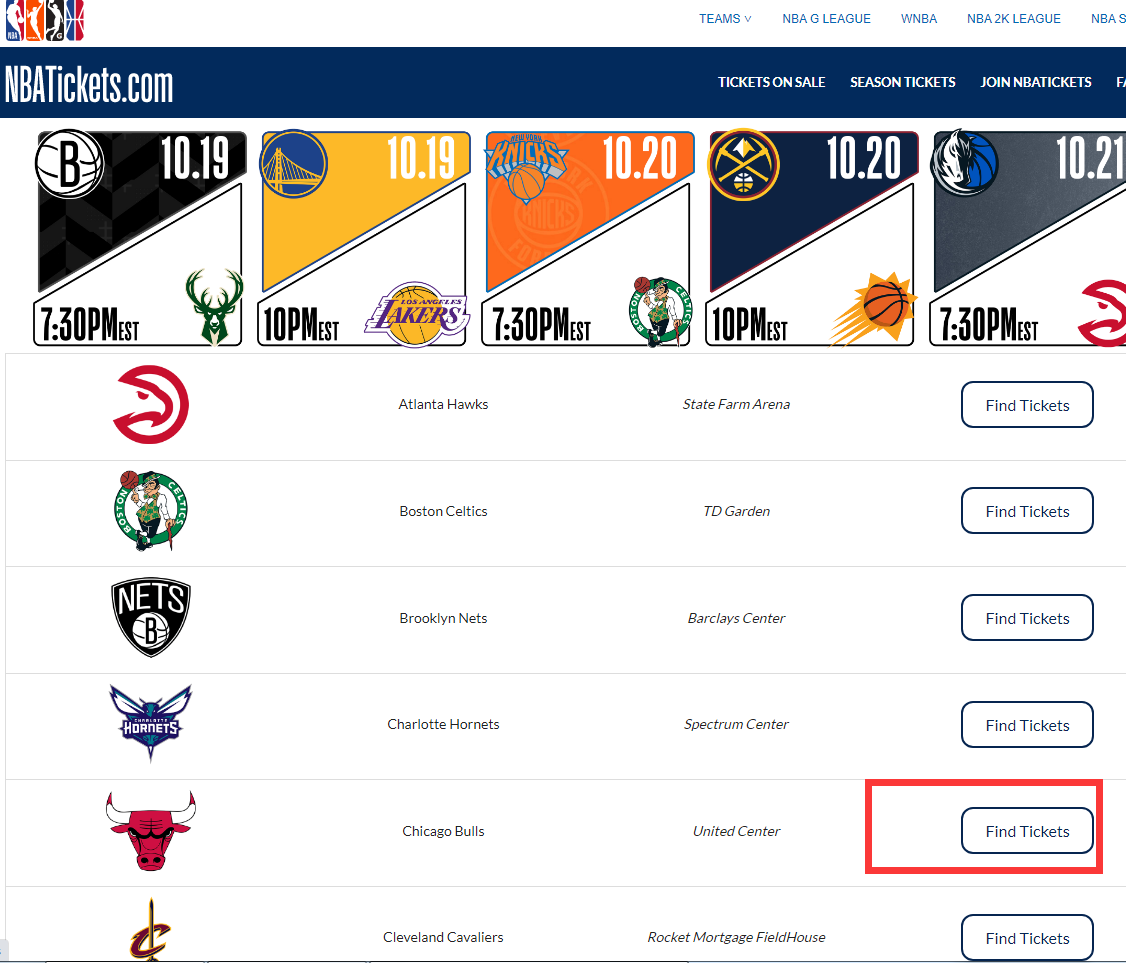The width and height of the screenshot is (1126, 963).
Task: Click the NBA G League logo in header
Action: point(55,20)
